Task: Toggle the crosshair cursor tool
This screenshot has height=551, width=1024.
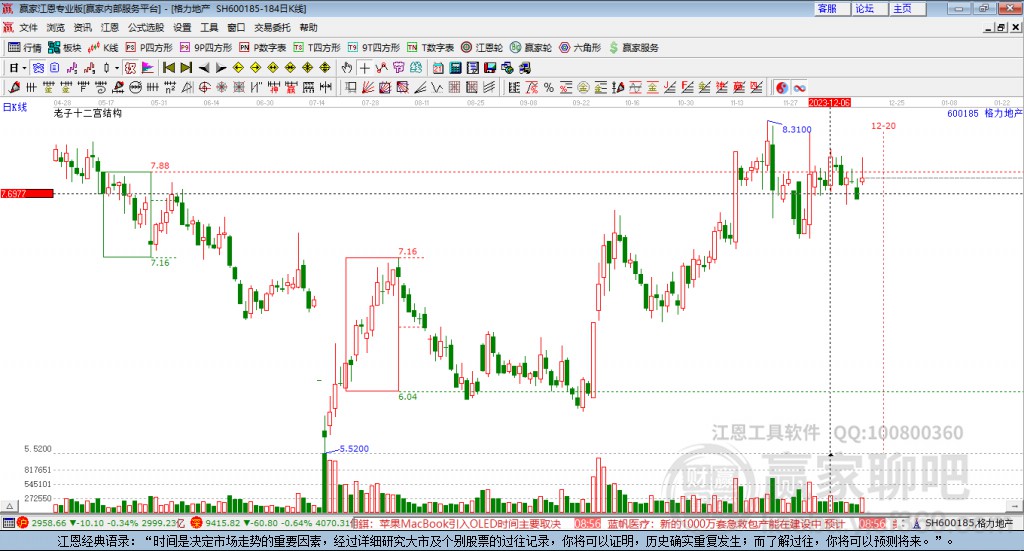Action: tap(364, 68)
